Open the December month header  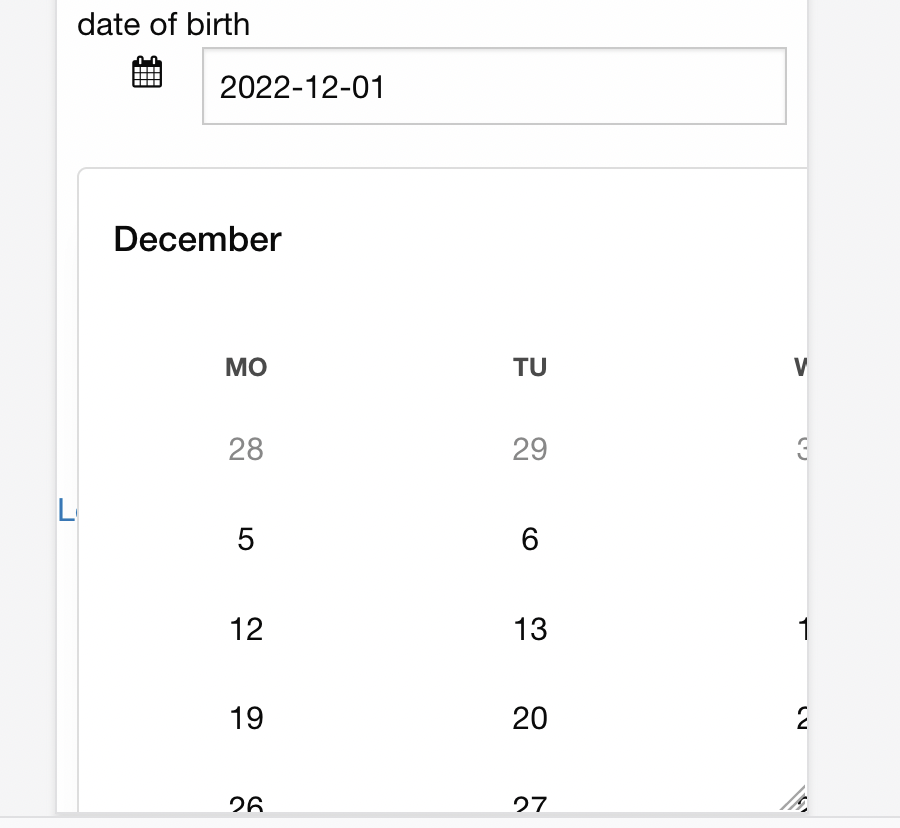point(197,239)
